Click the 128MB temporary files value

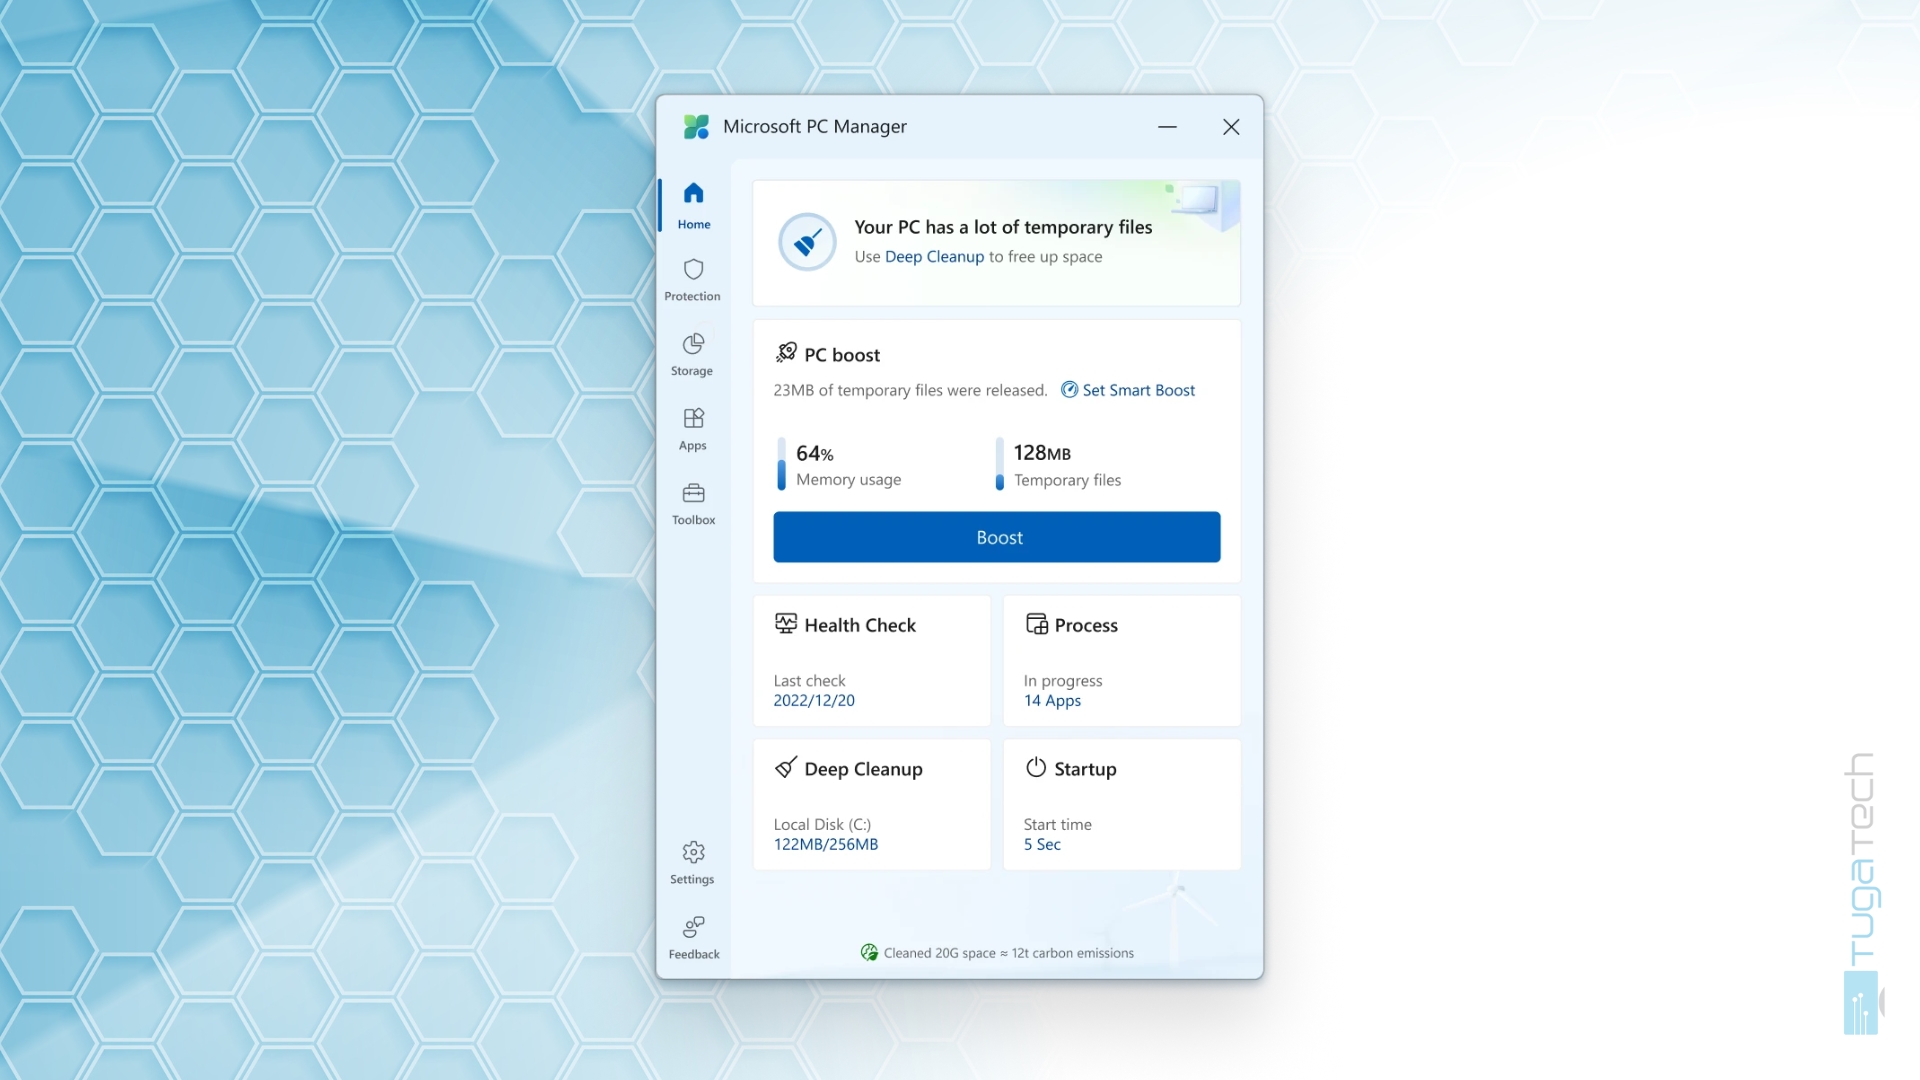1042,453
